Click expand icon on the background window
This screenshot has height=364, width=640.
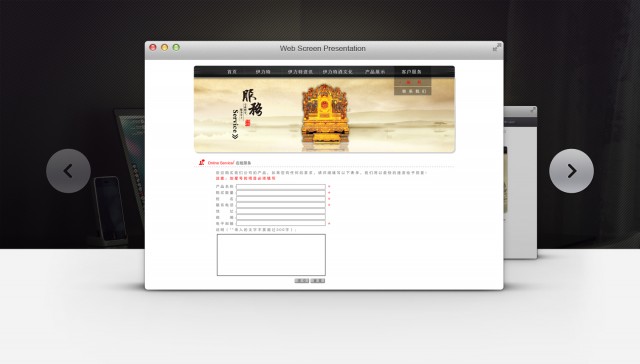(x=533, y=110)
